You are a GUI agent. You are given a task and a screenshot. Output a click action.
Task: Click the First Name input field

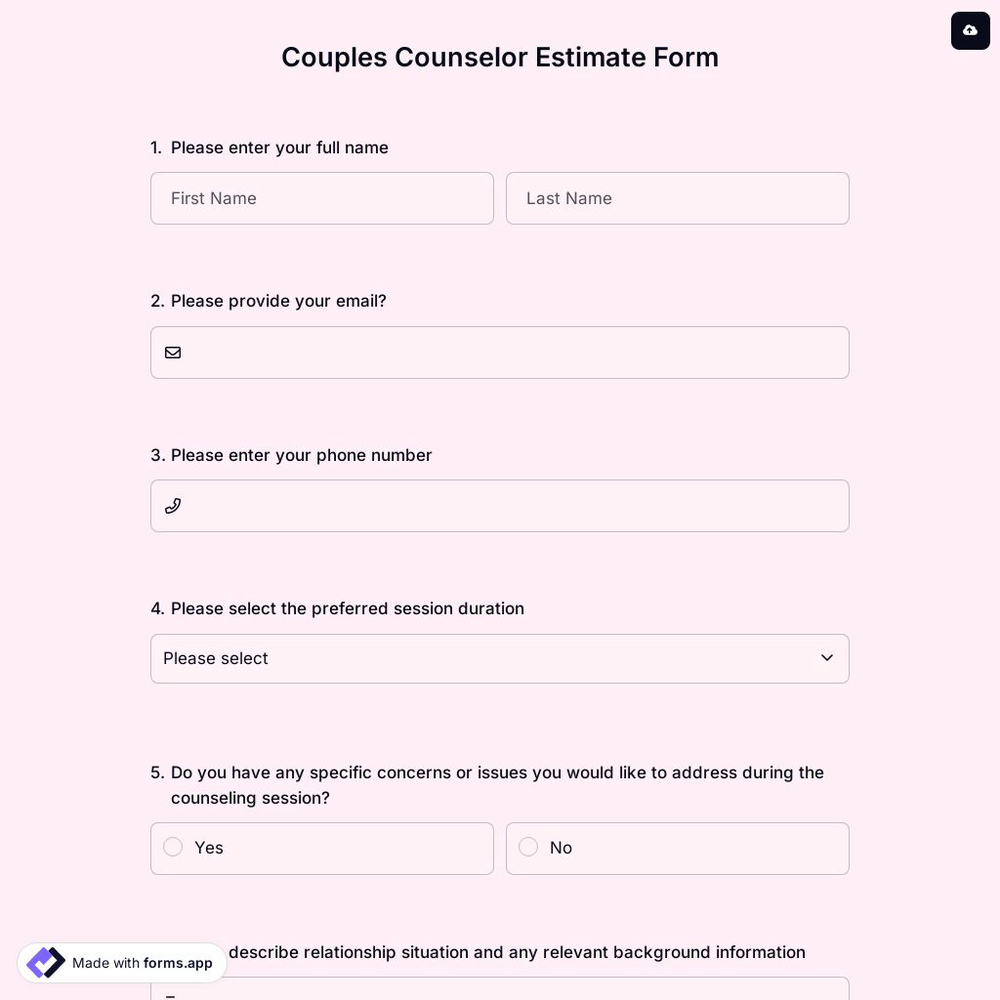tap(322, 198)
